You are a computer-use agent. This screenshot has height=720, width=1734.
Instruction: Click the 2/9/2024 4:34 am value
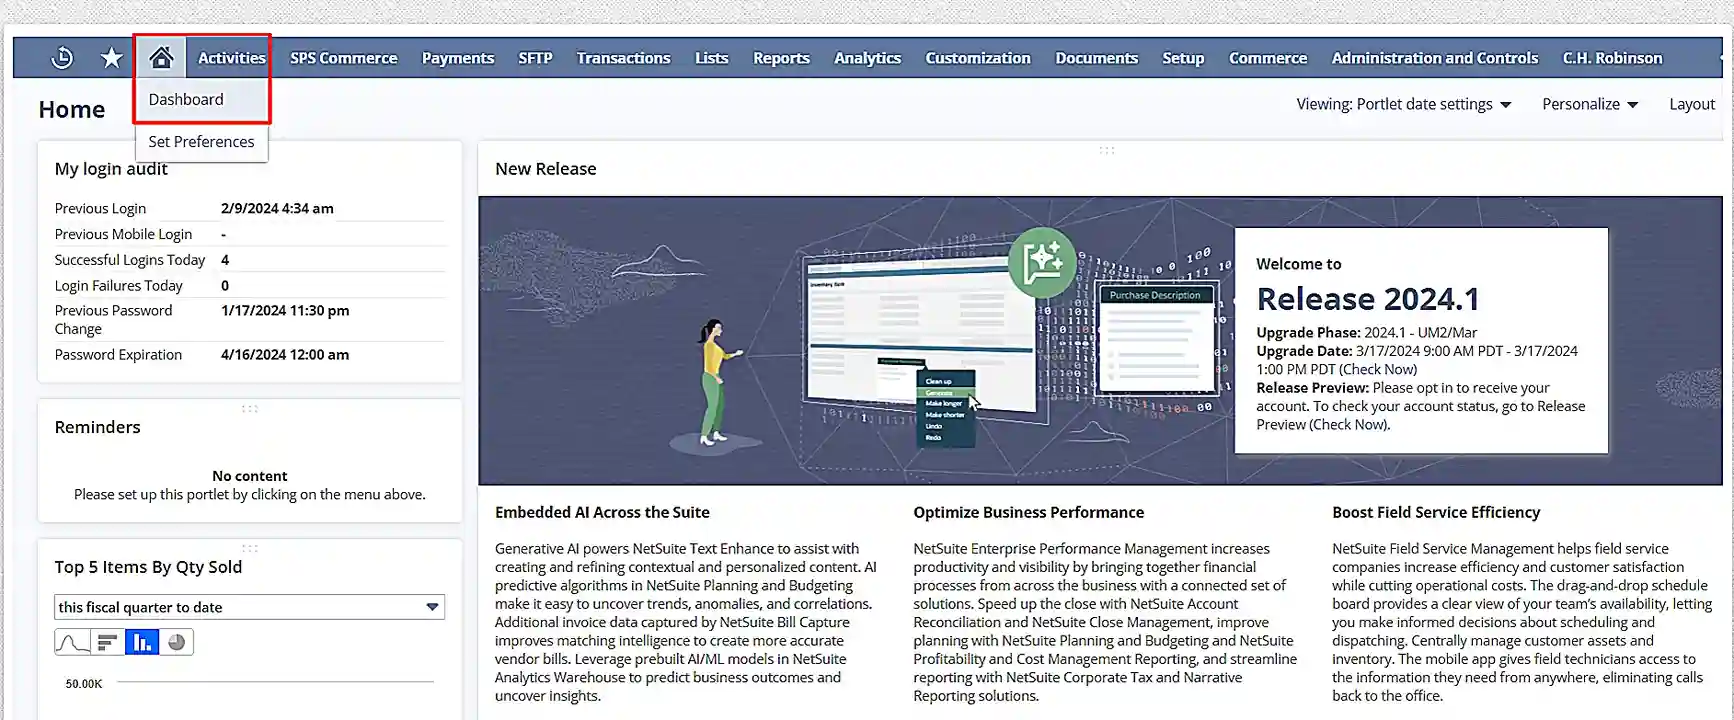(277, 208)
